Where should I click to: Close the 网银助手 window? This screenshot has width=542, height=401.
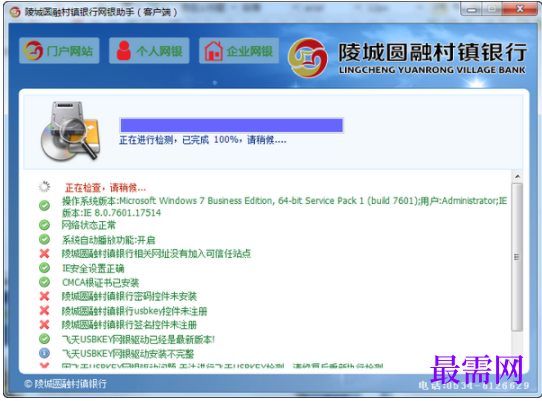point(520,9)
